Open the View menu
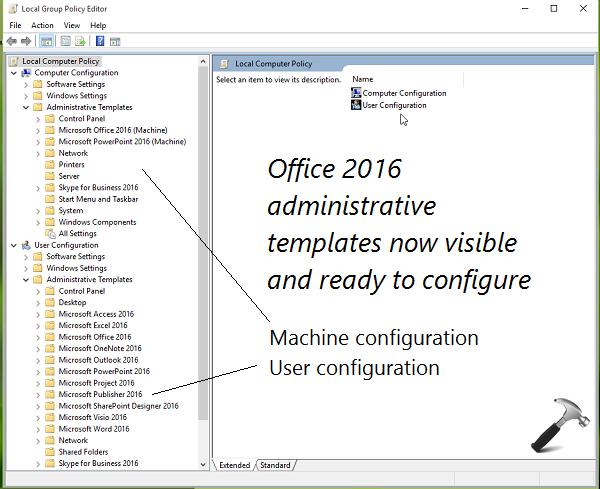The image size is (600, 489). click(72, 25)
